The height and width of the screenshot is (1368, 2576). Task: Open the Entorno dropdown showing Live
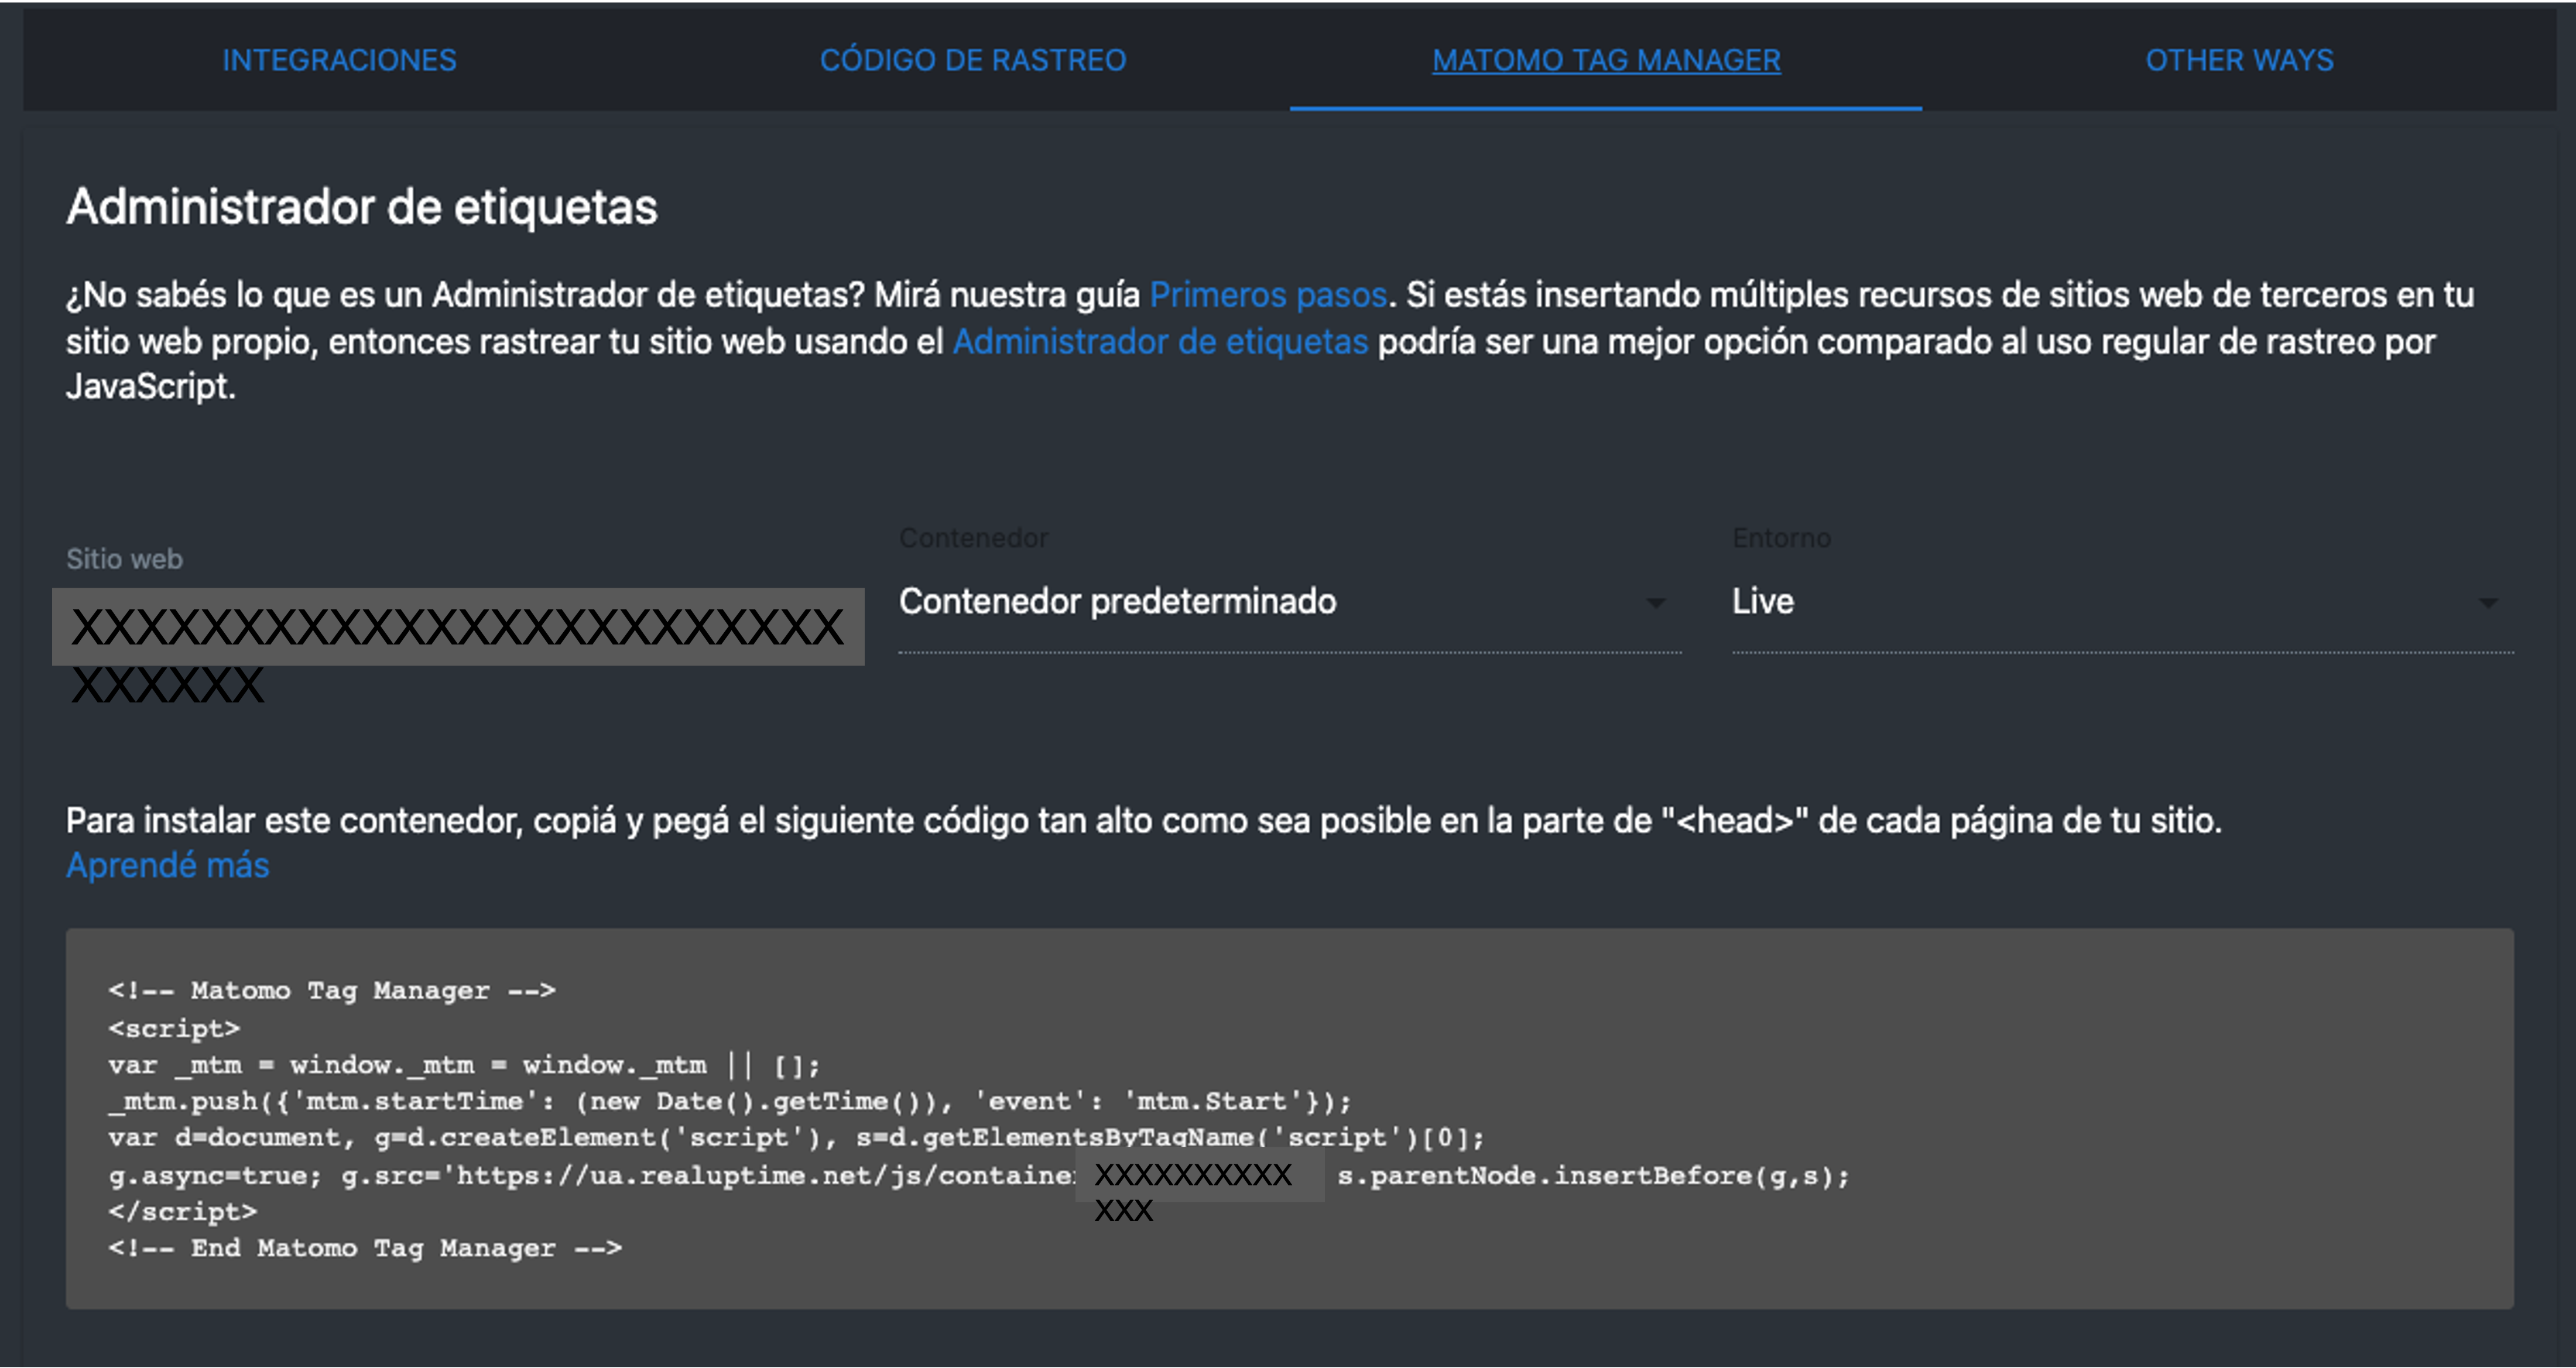pos(2123,602)
